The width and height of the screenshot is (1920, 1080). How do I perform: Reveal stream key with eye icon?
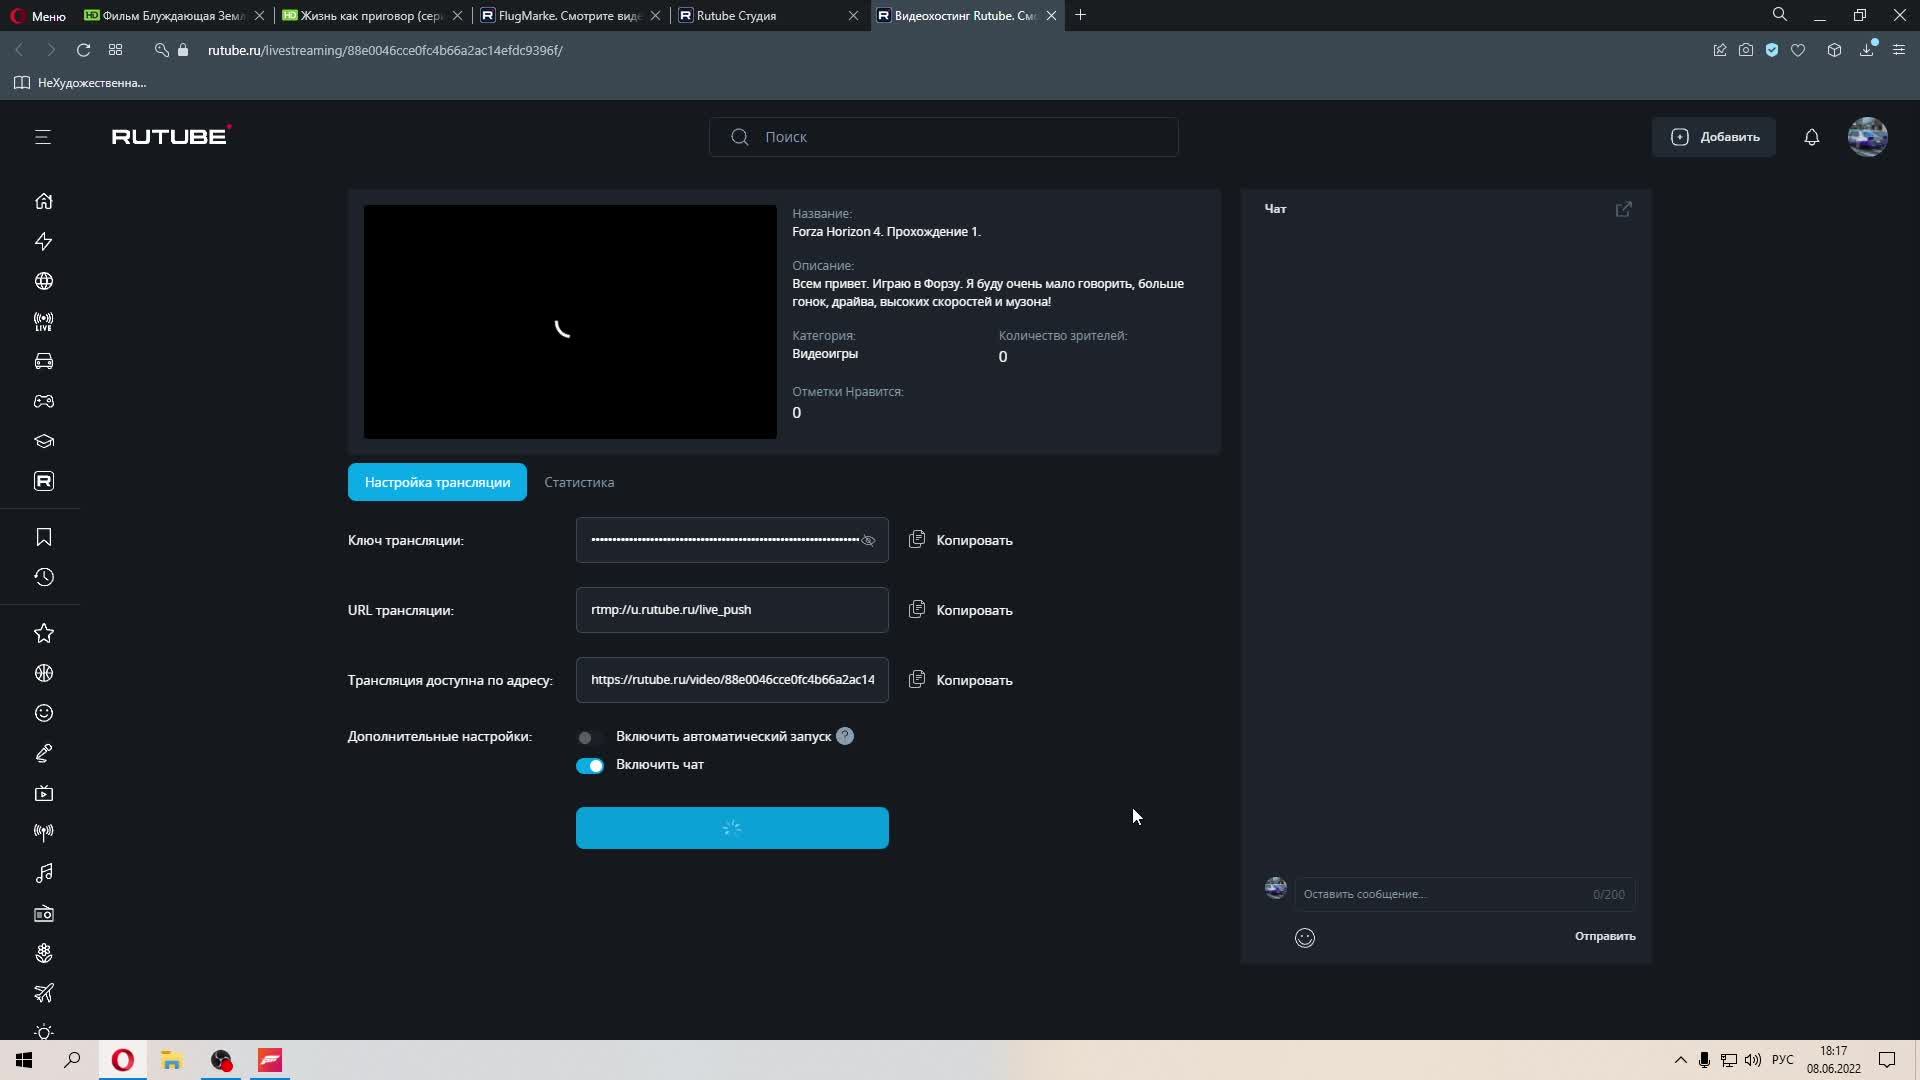click(x=868, y=540)
